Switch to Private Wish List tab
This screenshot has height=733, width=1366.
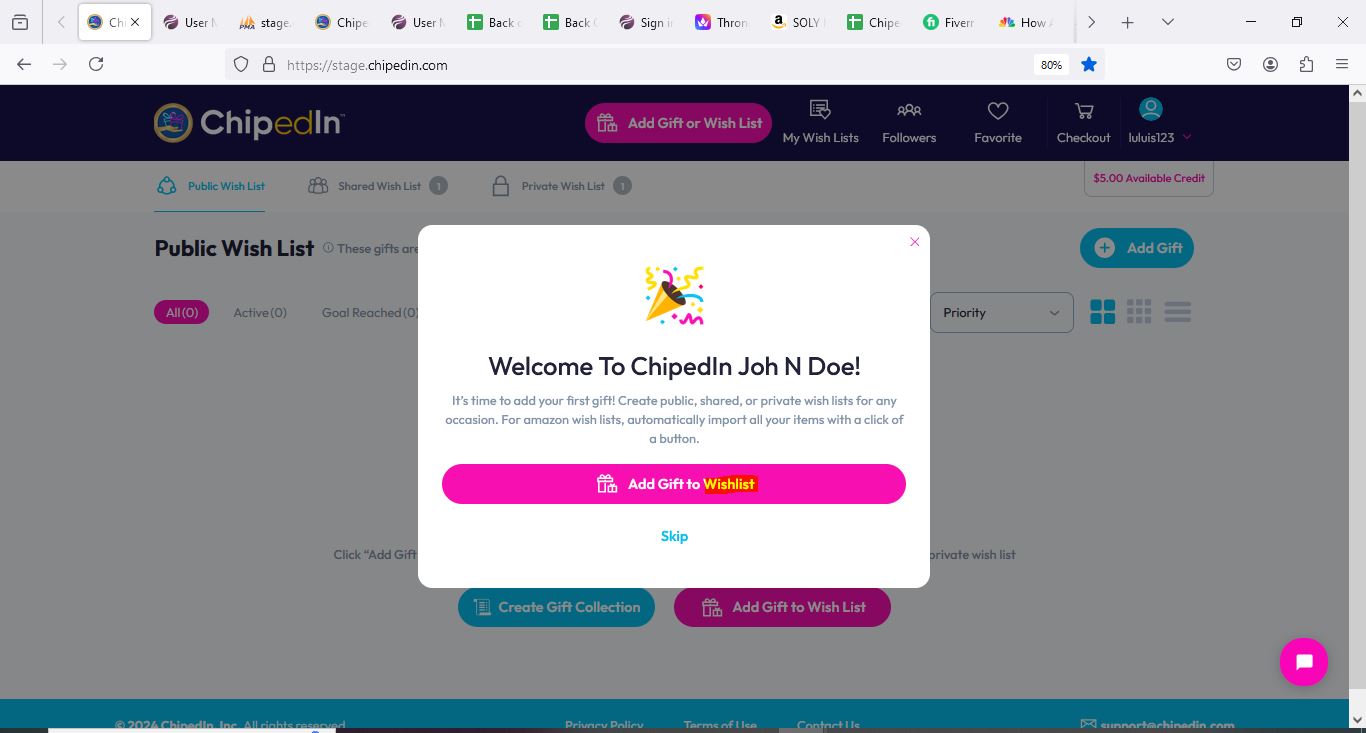(x=561, y=186)
